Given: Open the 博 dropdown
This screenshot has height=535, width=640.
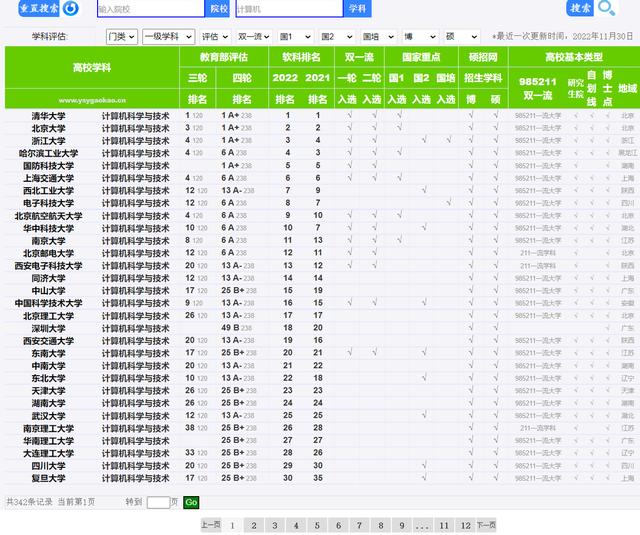Looking at the screenshot, I should pos(420,37).
